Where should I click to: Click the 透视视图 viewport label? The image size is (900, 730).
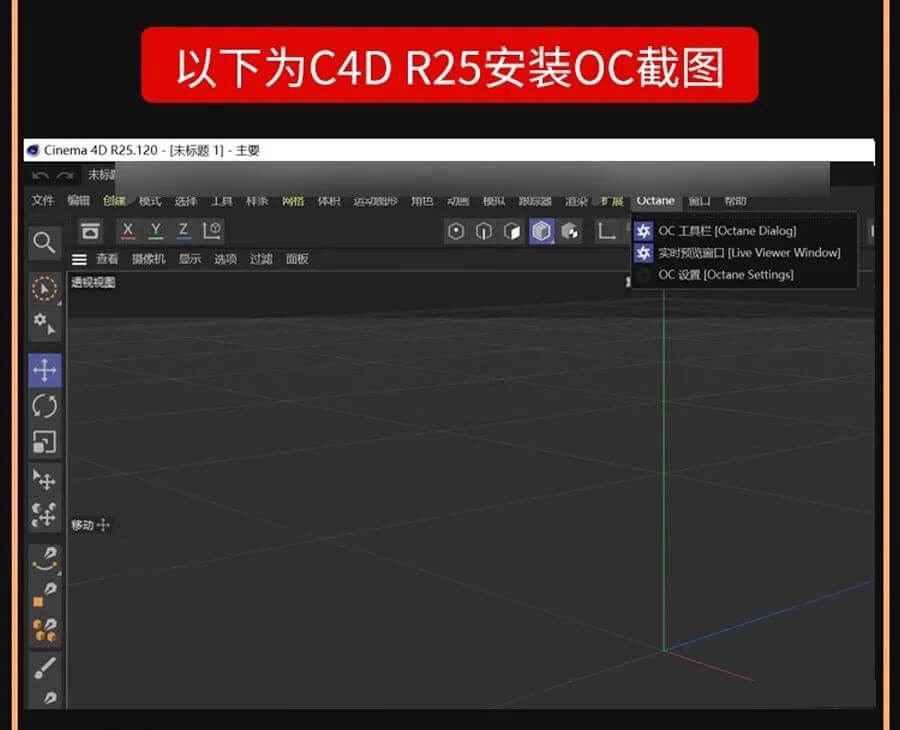pyautogui.click(x=95, y=283)
